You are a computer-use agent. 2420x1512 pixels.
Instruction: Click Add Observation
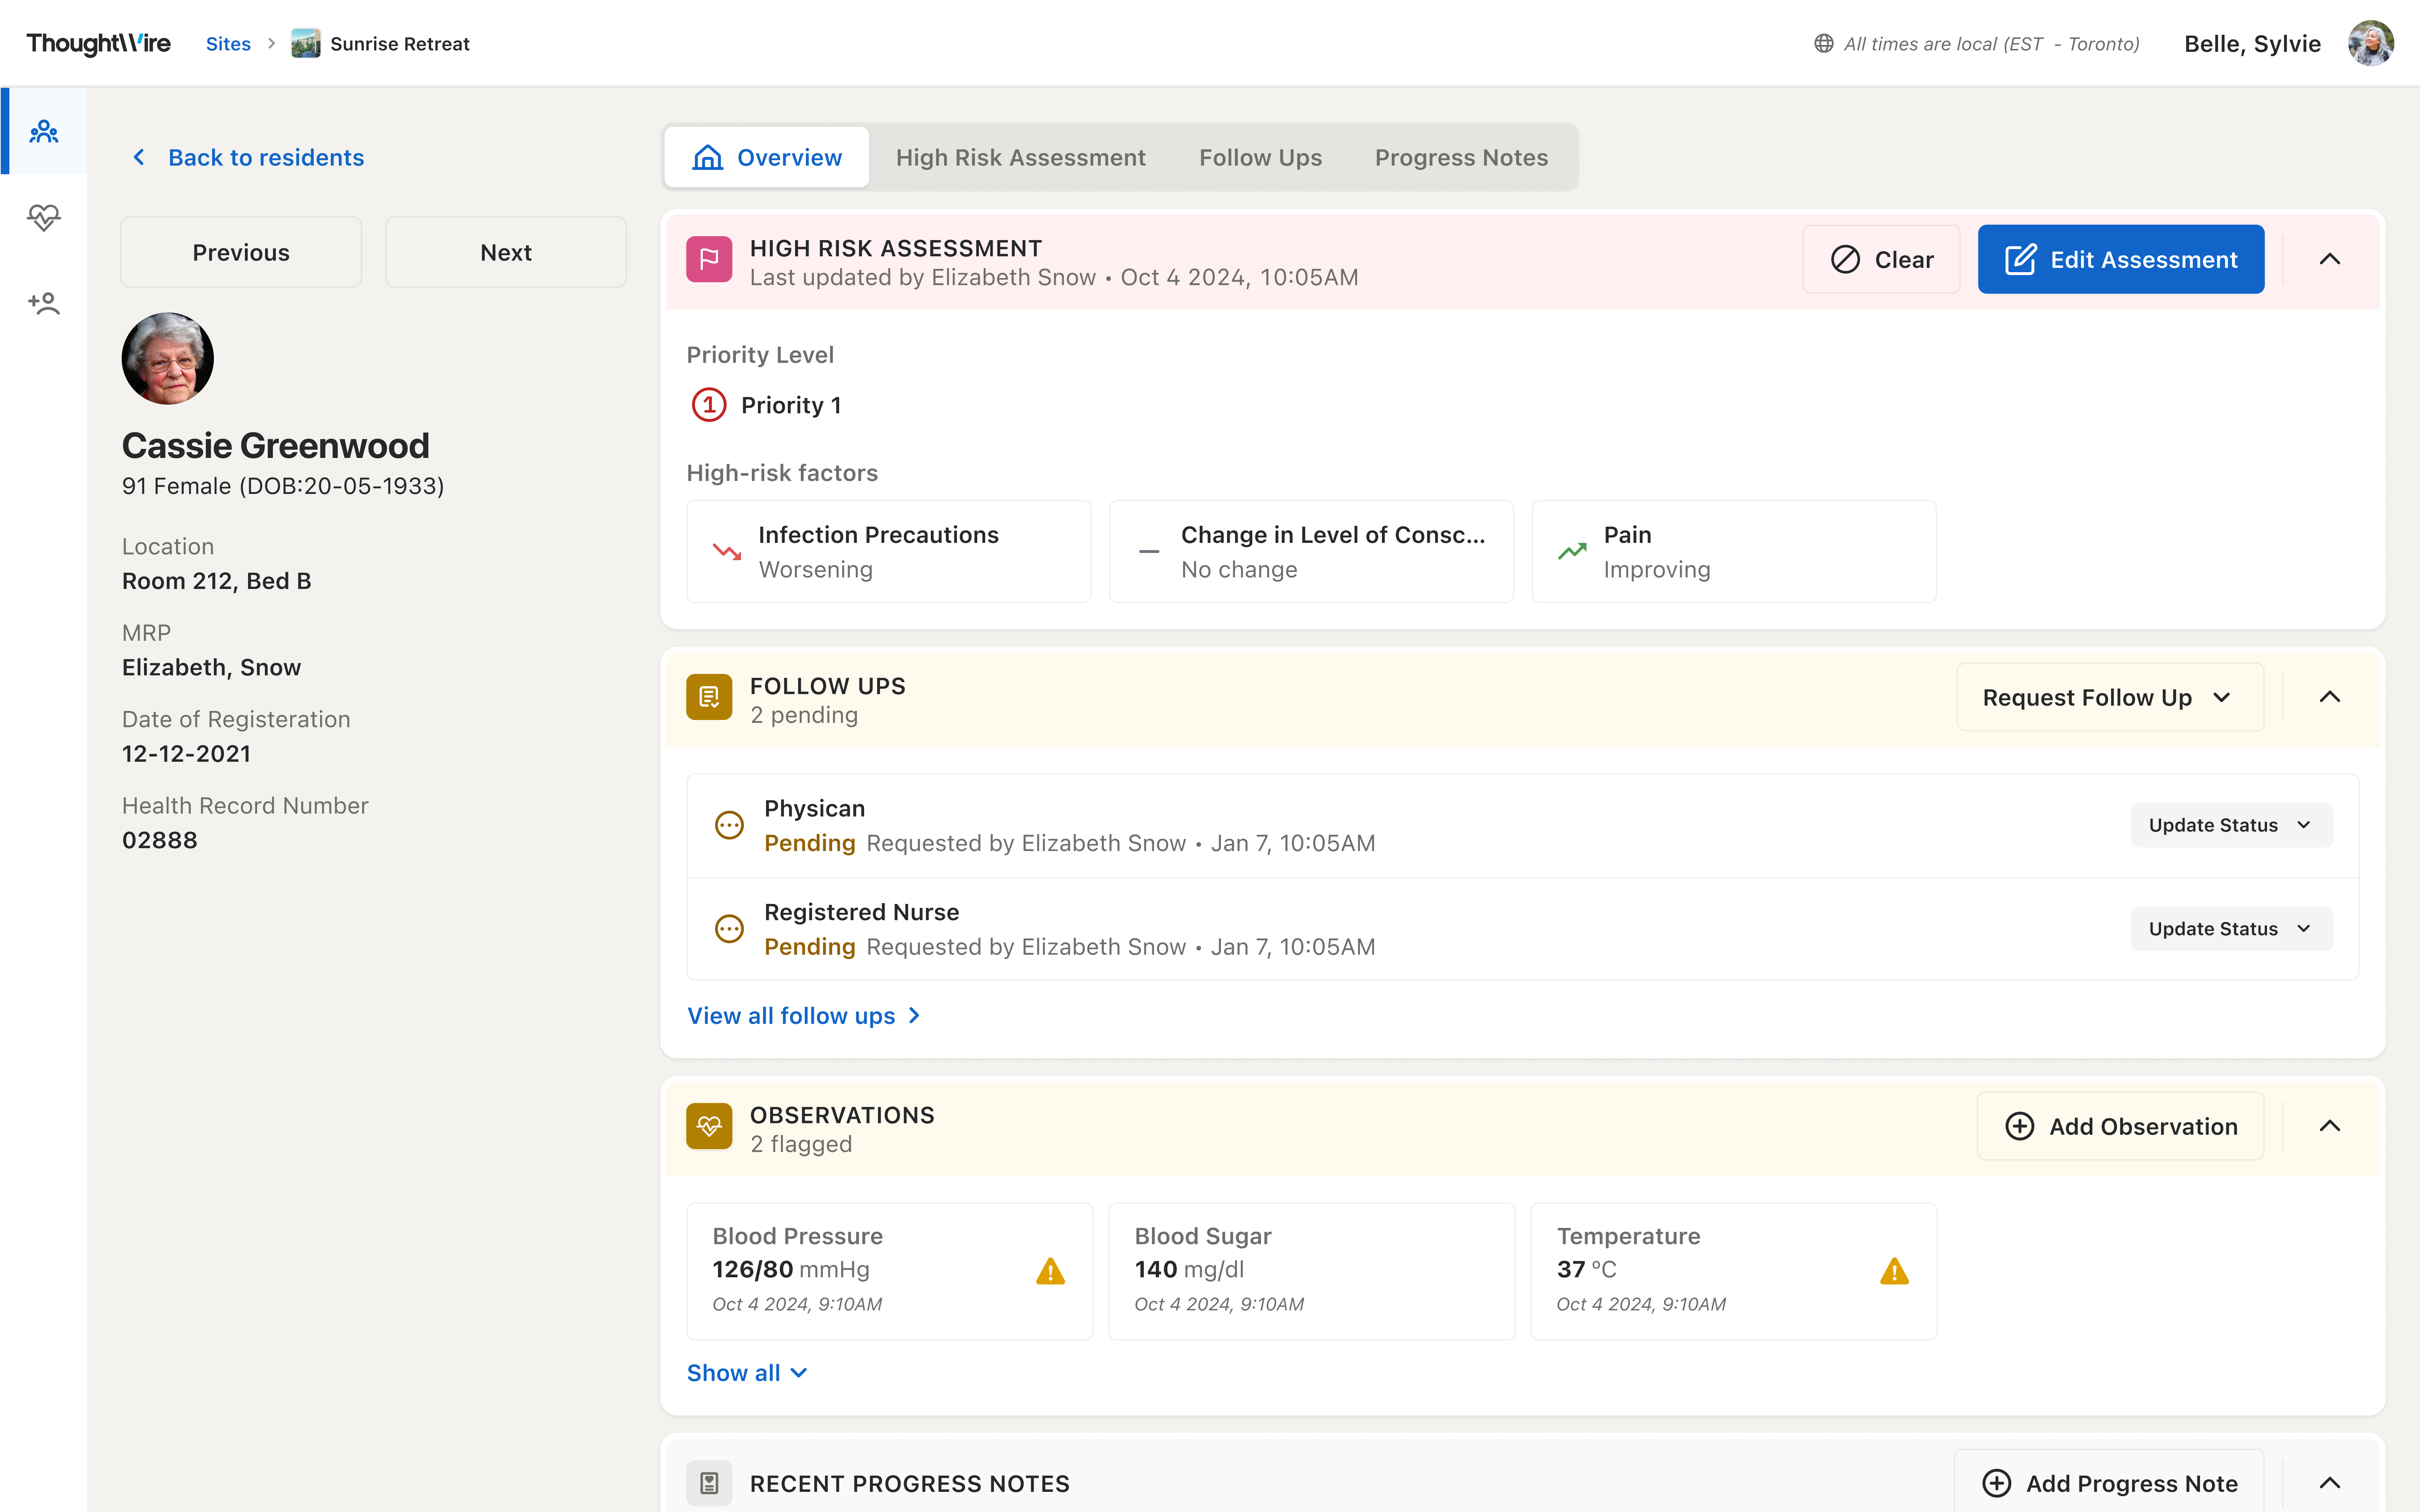point(2120,1126)
